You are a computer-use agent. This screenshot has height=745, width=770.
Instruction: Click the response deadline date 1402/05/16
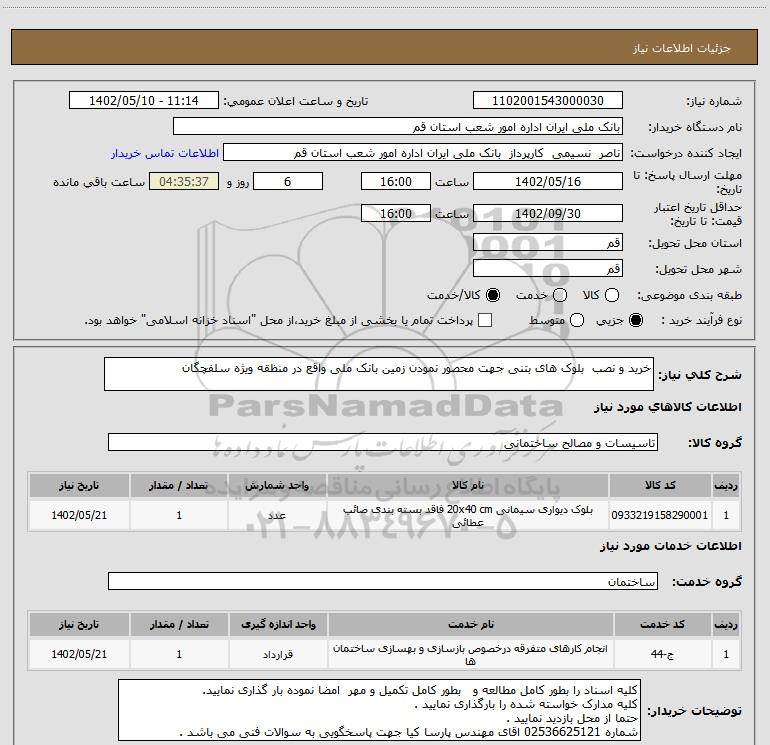548,181
